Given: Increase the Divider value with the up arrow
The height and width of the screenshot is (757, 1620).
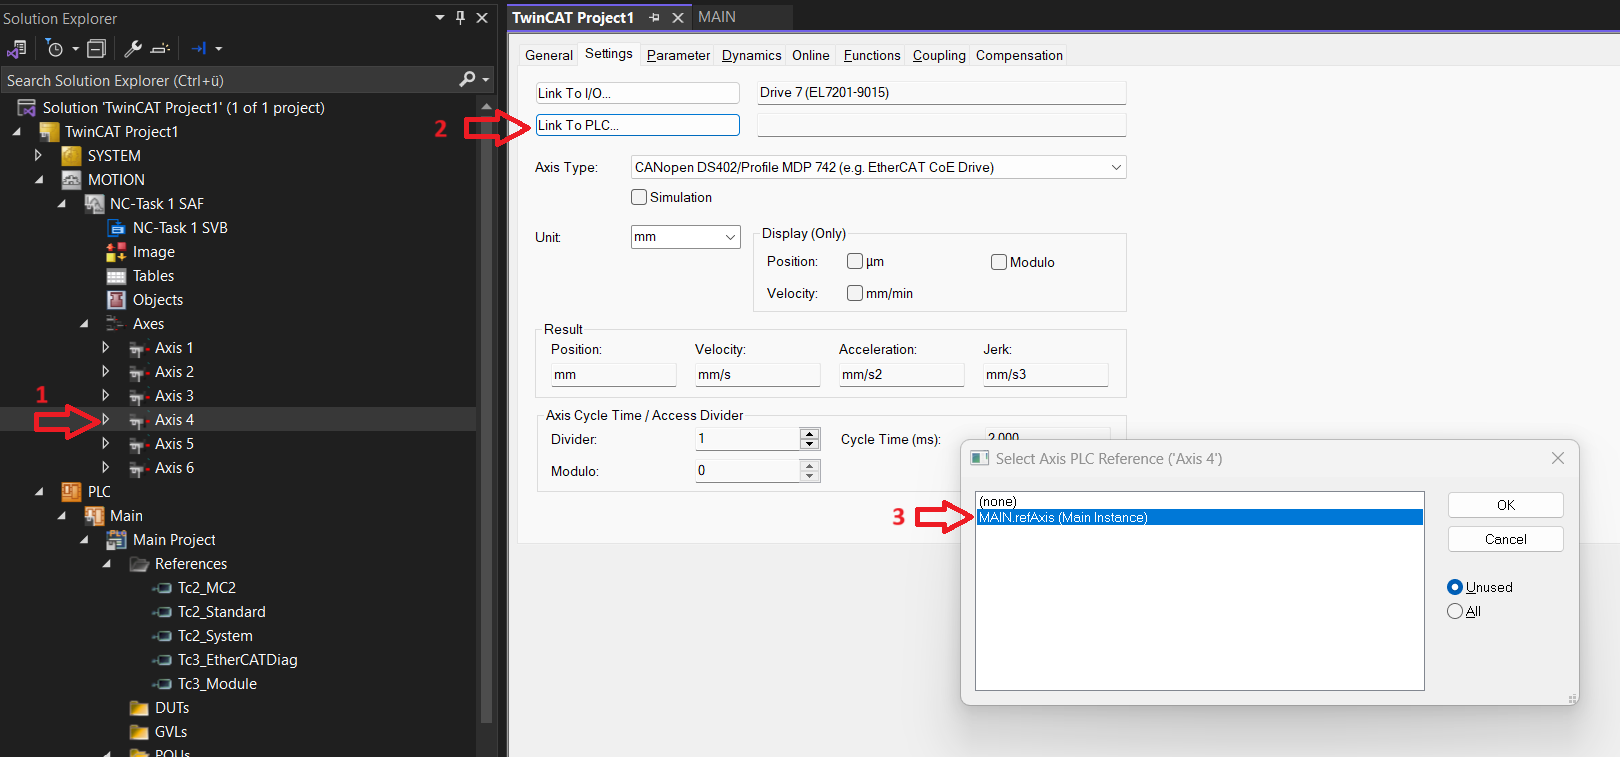Looking at the screenshot, I should click(810, 433).
